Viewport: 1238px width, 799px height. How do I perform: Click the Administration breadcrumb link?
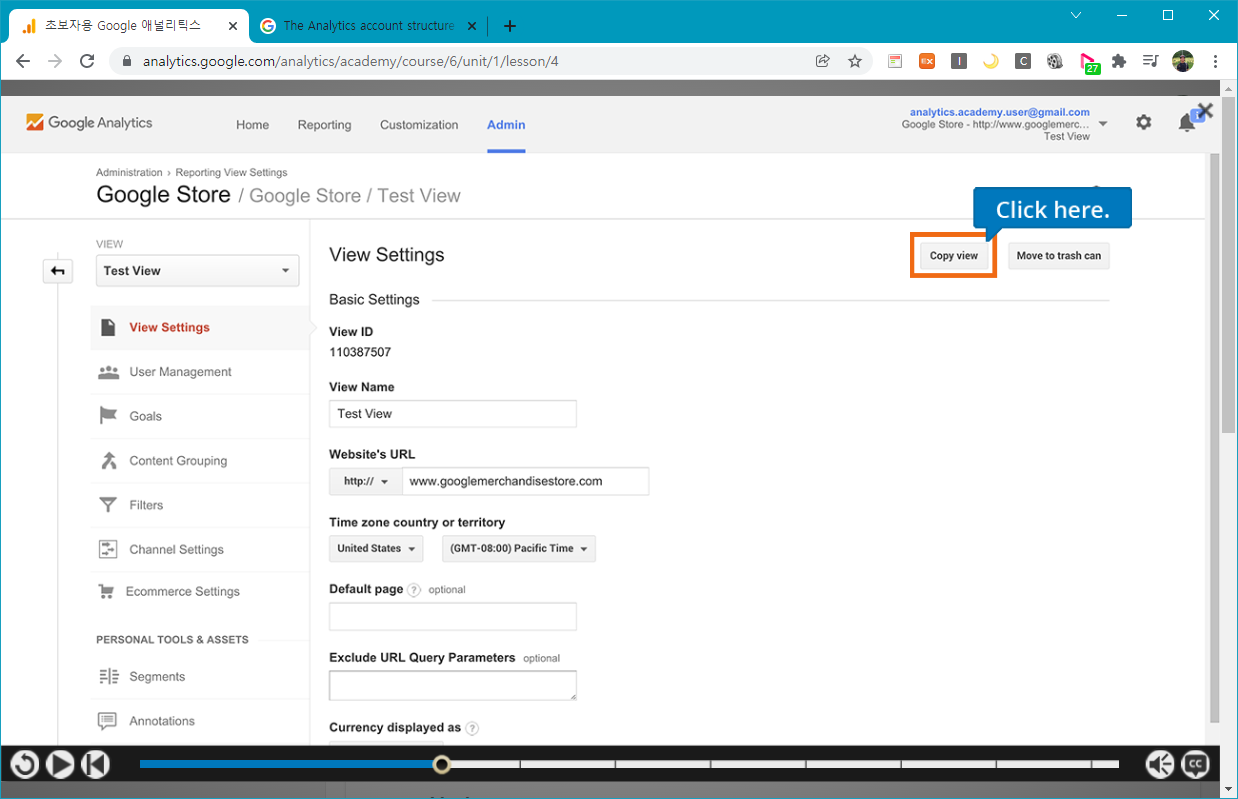point(129,173)
